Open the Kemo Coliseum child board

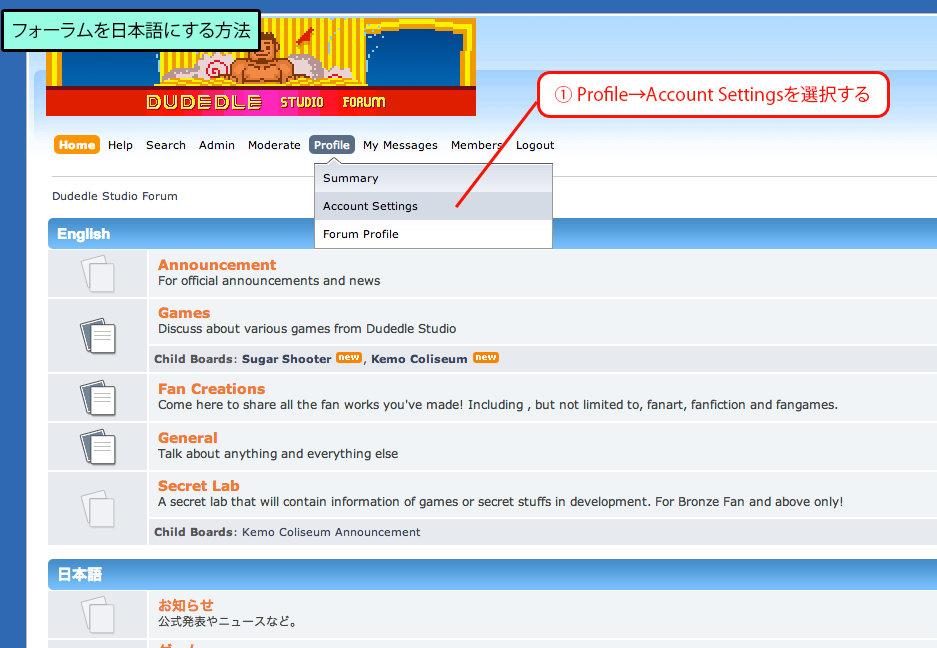[x=419, y=359]
